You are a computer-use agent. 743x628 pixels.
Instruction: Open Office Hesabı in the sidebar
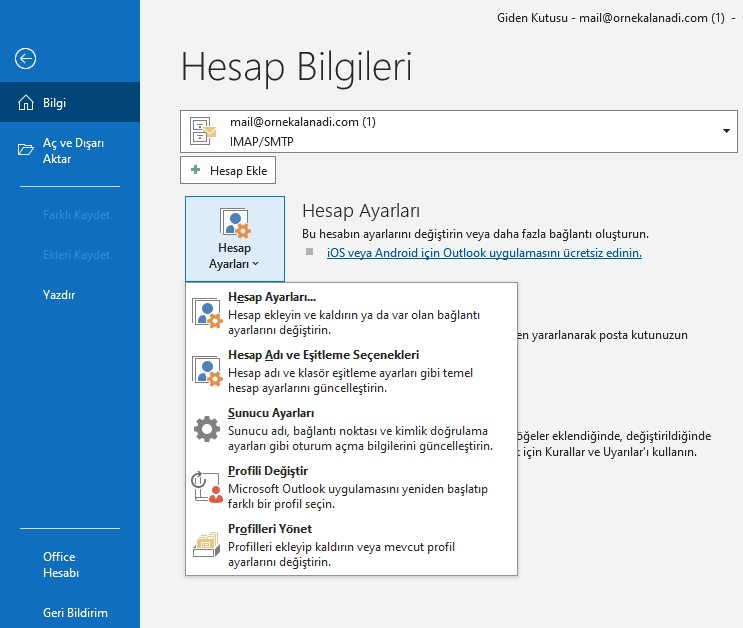click(x=59, y=565)
